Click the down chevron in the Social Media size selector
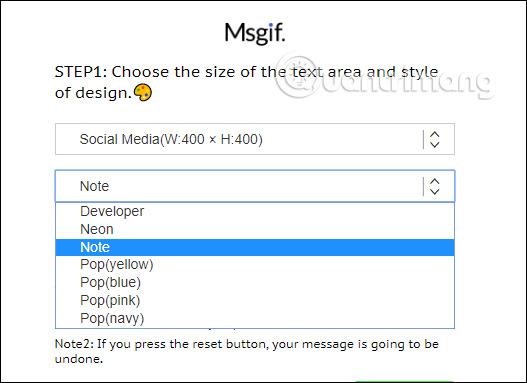 click(435, 144)
